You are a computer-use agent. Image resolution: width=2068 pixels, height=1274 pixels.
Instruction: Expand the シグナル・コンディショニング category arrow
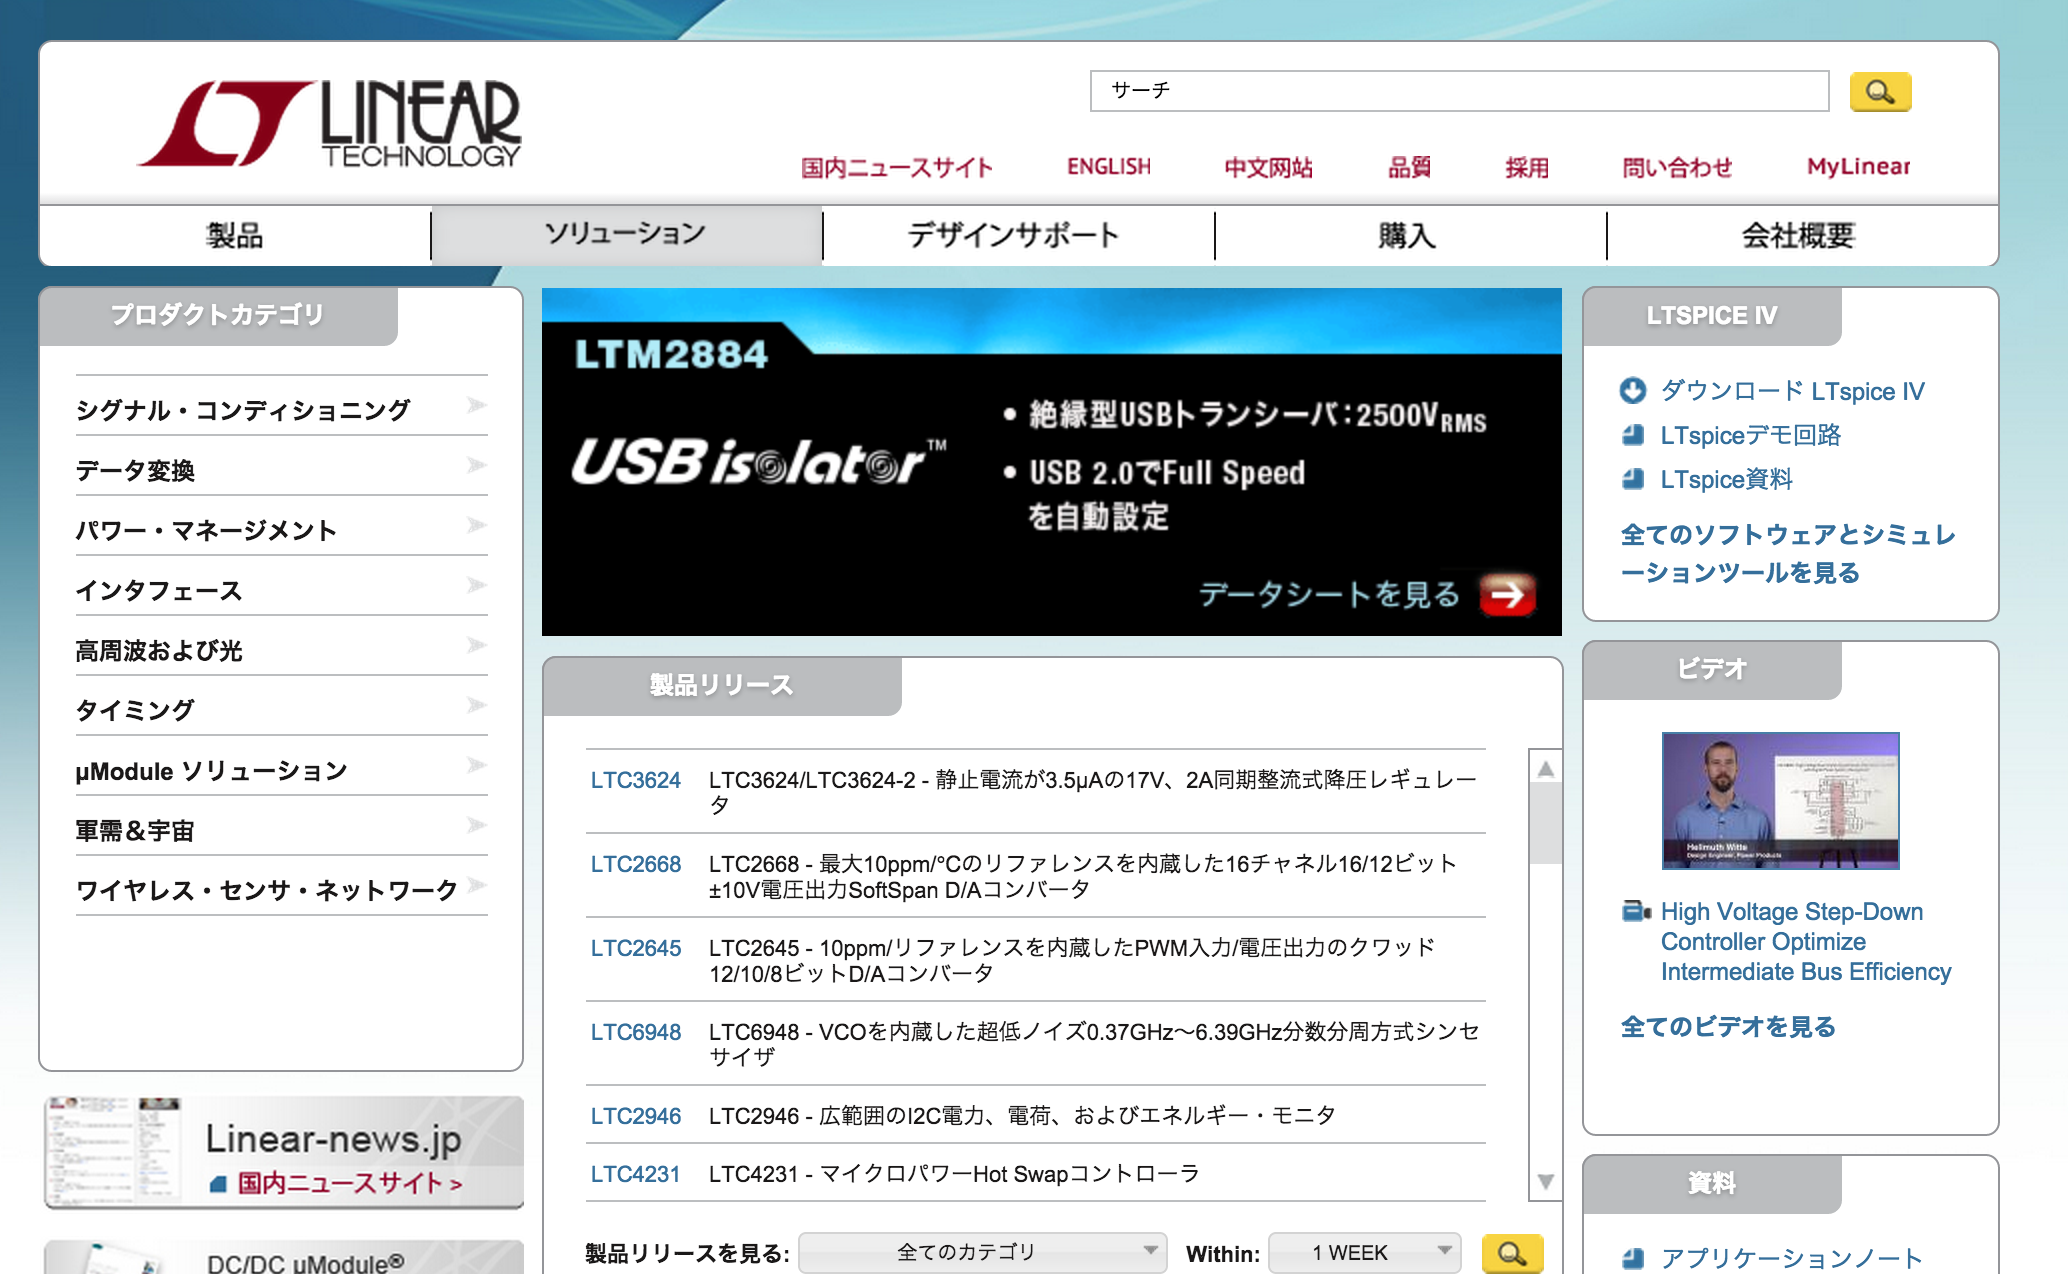point(476,405)
